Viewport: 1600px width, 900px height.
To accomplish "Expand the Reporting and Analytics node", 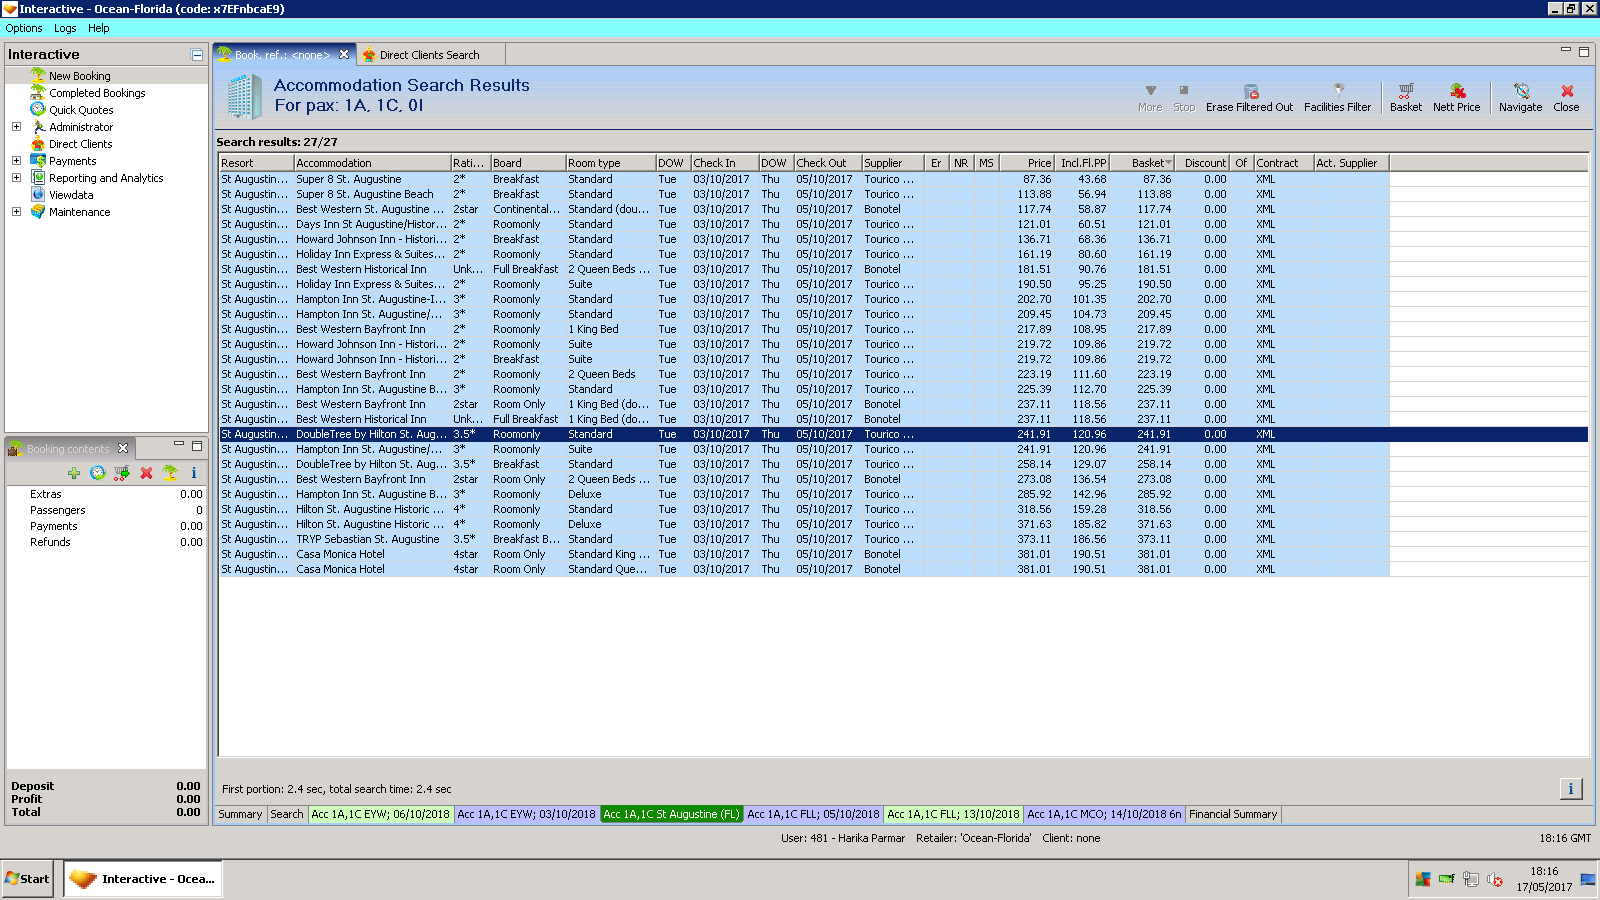I will 16,178.
